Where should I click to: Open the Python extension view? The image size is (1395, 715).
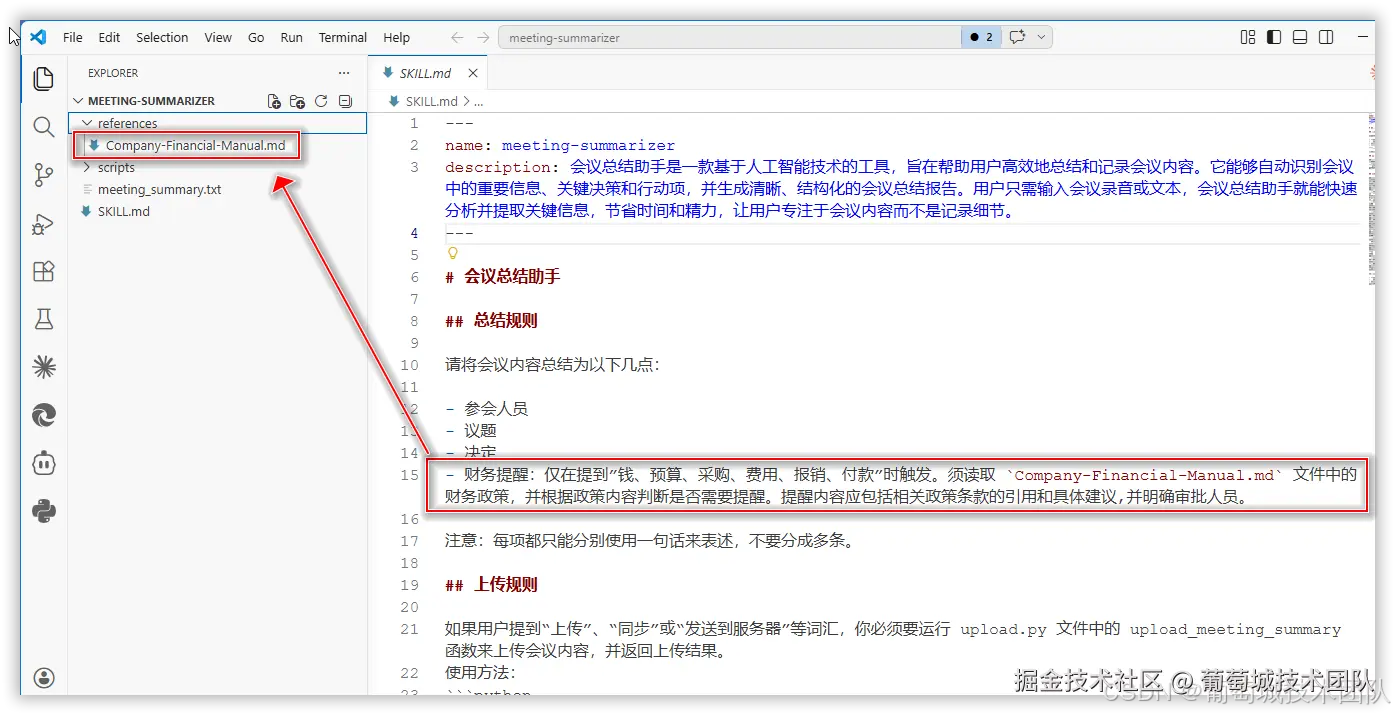coord(43,512)
